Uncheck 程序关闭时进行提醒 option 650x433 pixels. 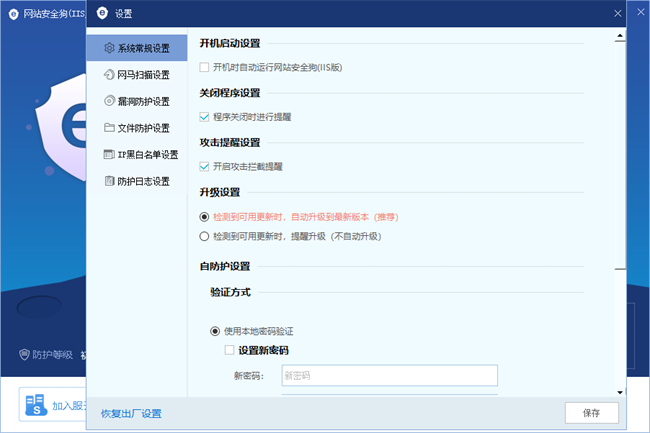click(204, 117)
